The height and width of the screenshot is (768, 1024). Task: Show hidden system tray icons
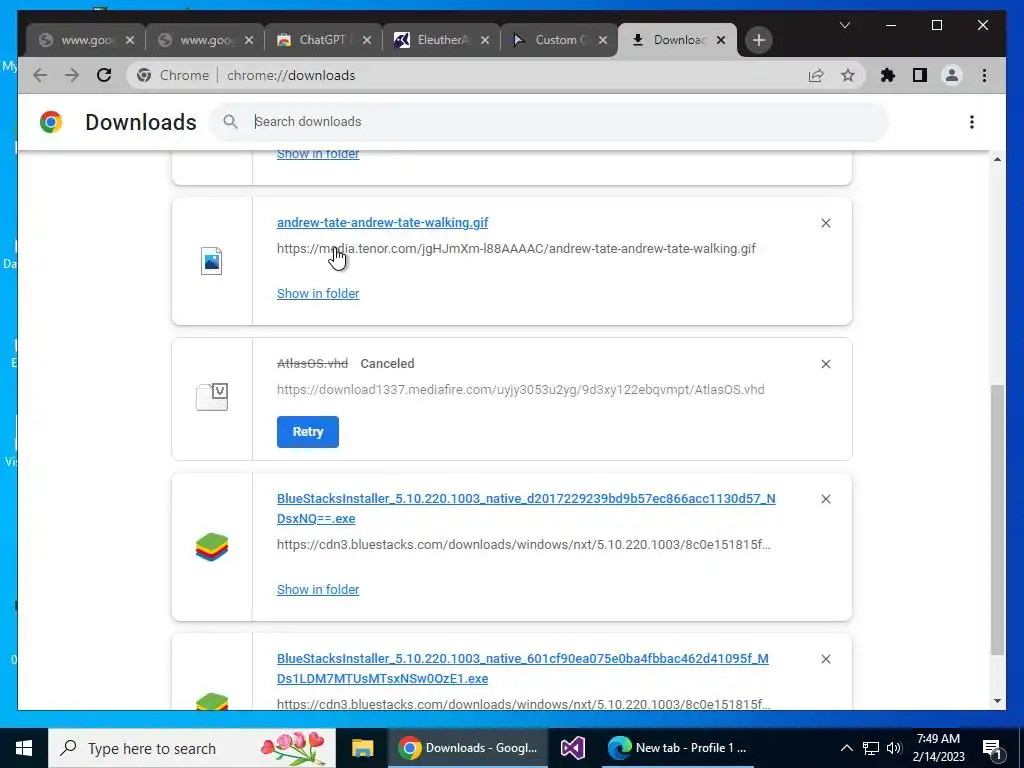tap(846, 748)
